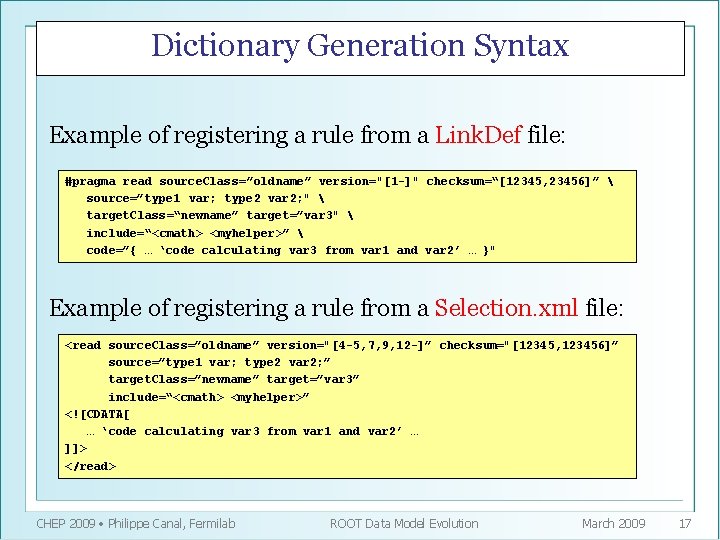Click footer text "ROOT Data Model Evolution"
This screenshot has height=540, width=720.
404,523
